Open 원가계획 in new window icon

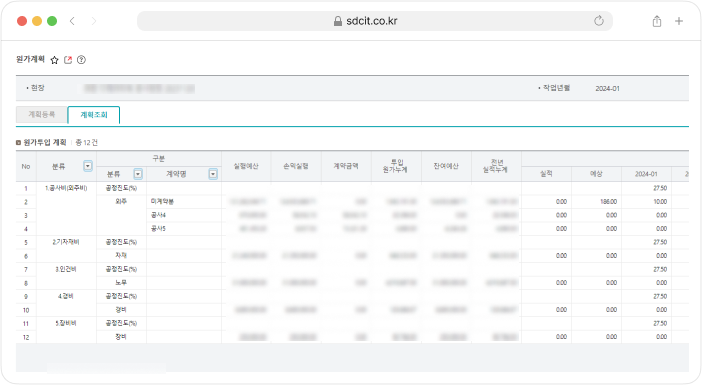coord(68,60)
